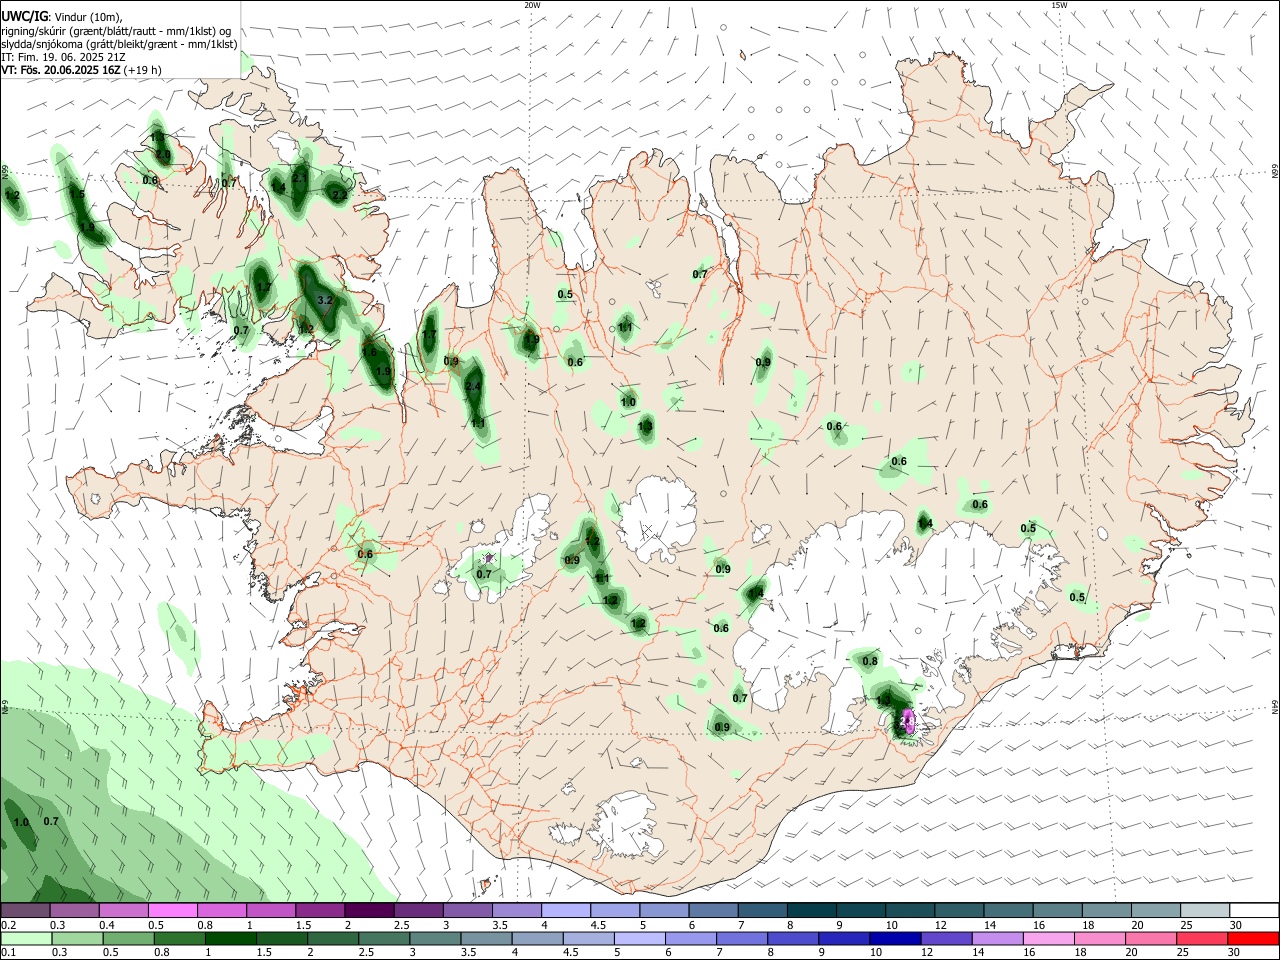The width and height of the screenshot is (1280, 960).
Task: Select the bright magenta-pink swatch after 0.5 on the snow scale
Action: pos(172,911)
